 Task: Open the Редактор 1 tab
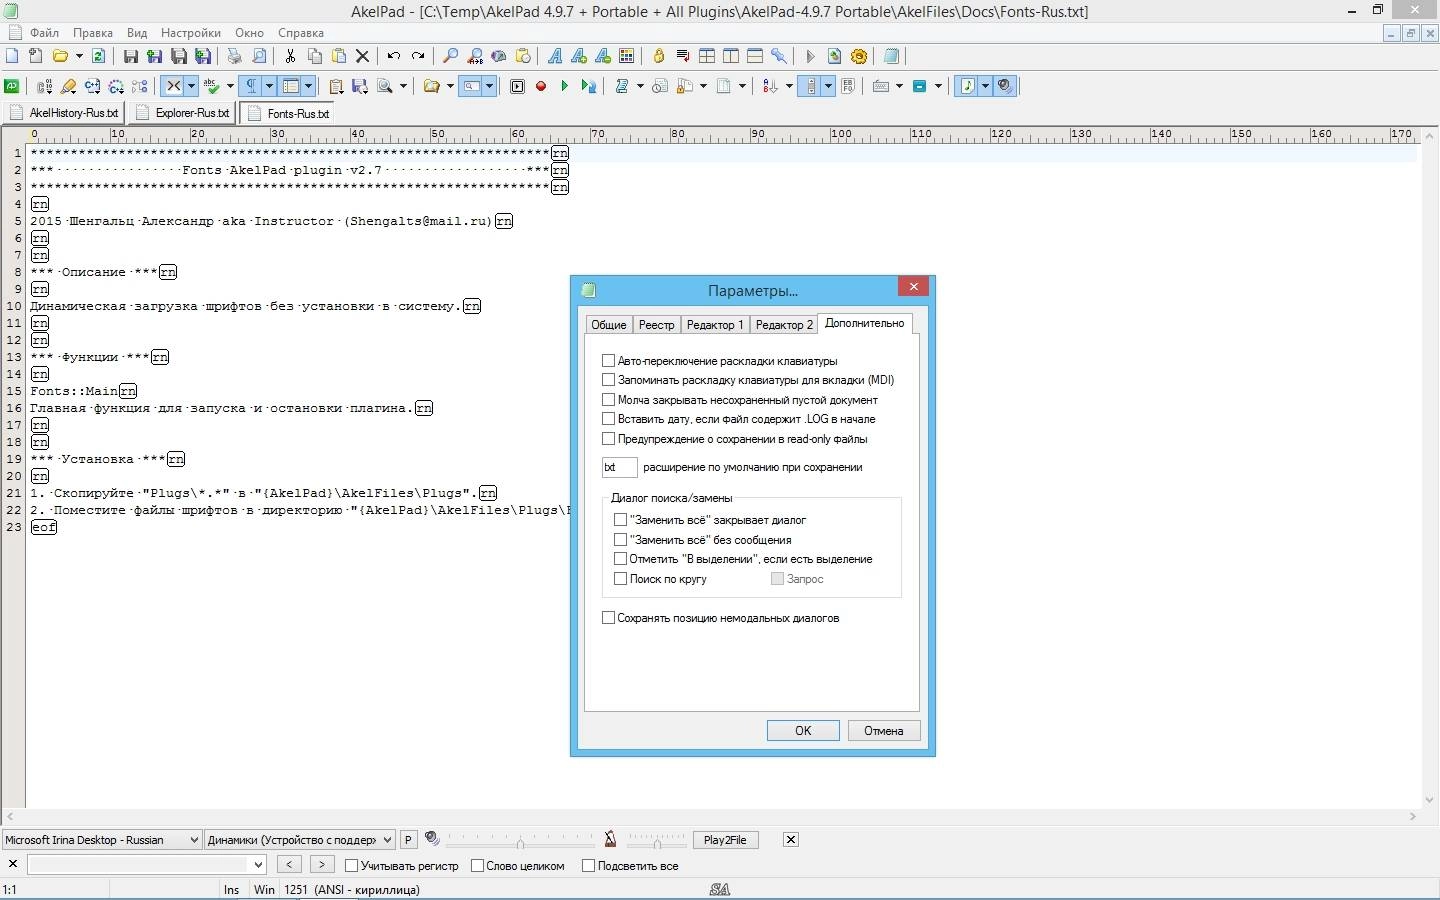coord(714,325)
